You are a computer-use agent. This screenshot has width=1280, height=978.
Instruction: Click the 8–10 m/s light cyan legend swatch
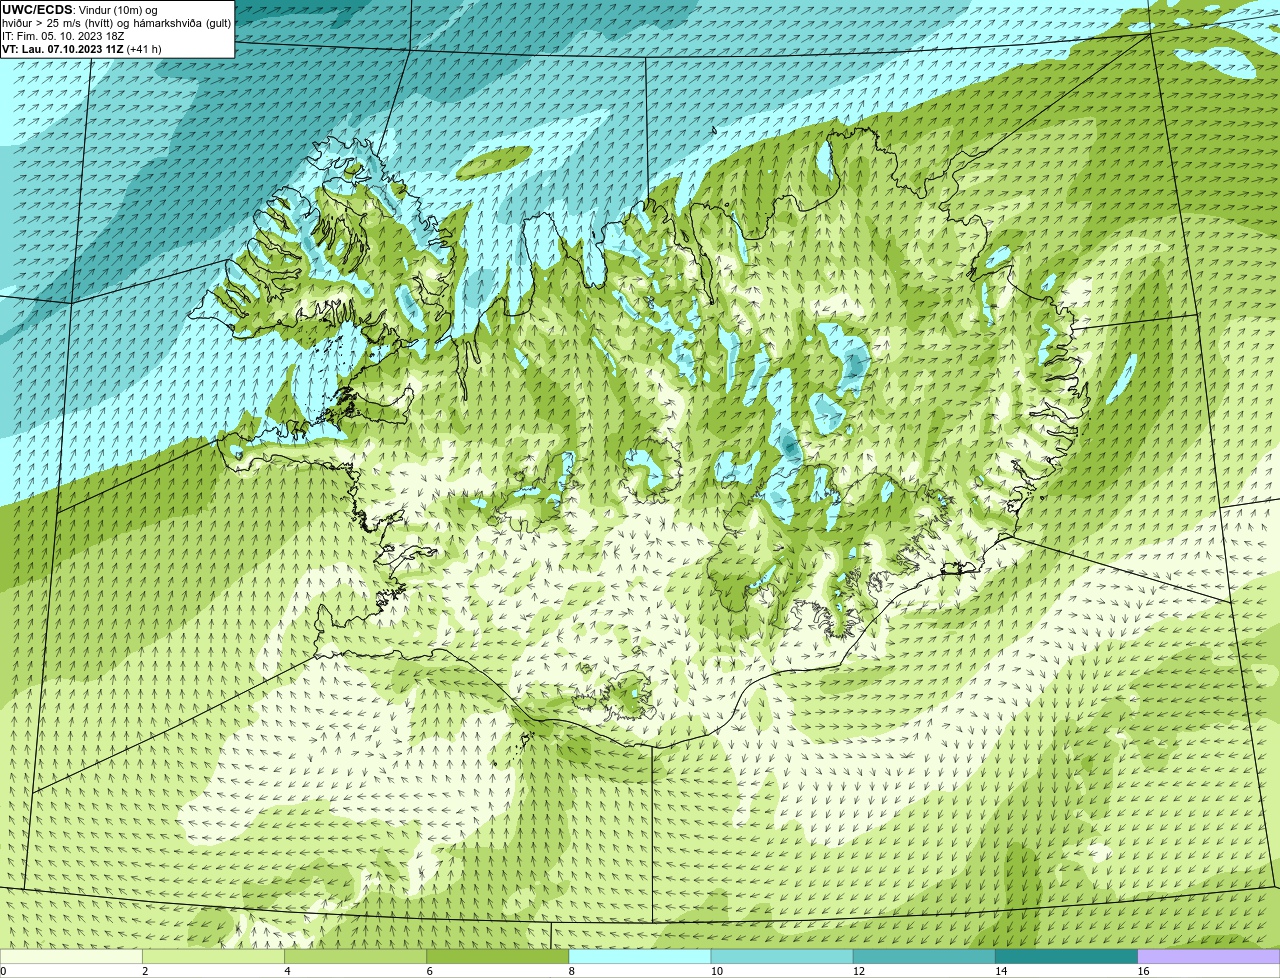coord(640,956)
